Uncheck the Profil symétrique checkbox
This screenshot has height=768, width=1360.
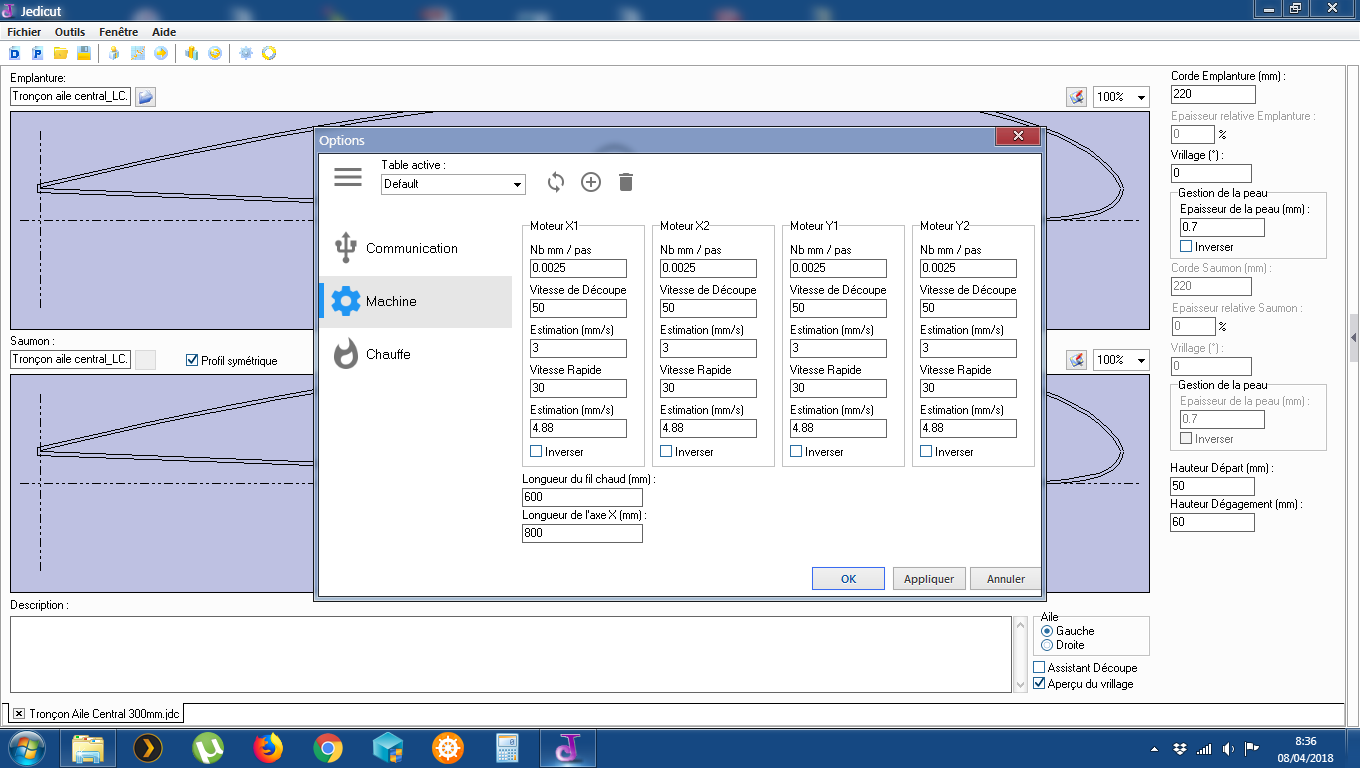coord(193,361)
